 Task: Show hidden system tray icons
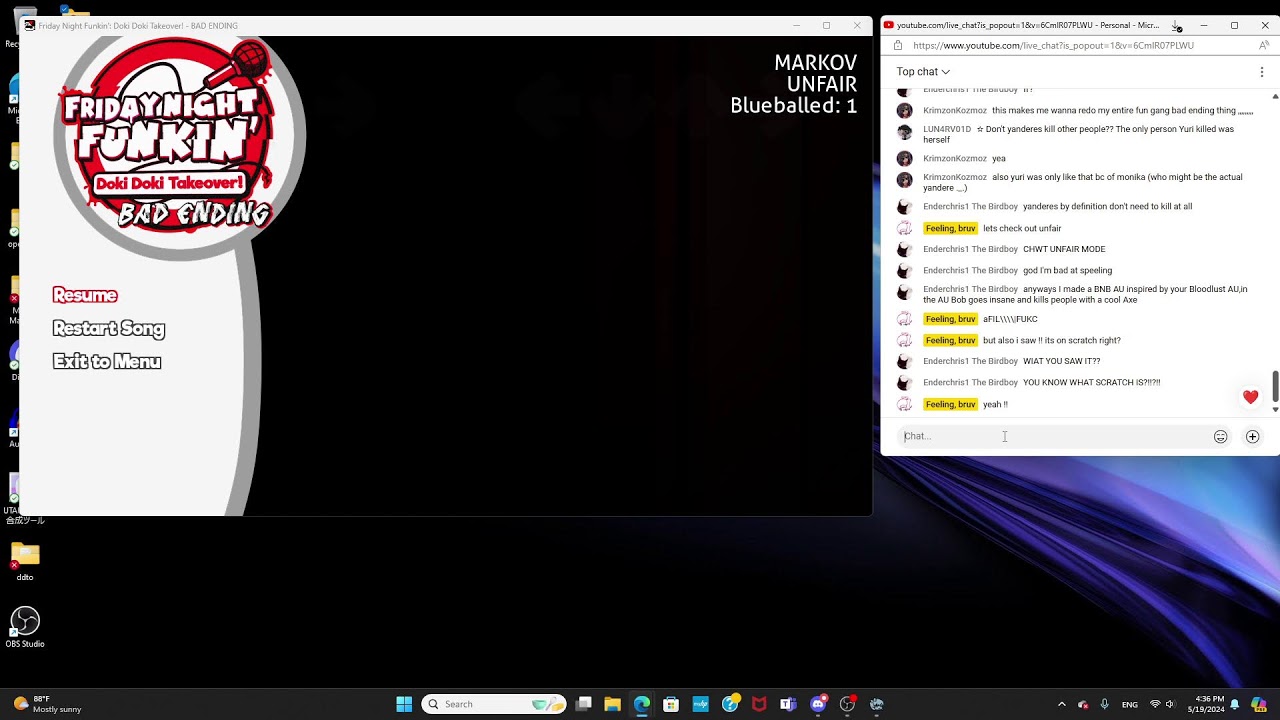pos(1061,704)
